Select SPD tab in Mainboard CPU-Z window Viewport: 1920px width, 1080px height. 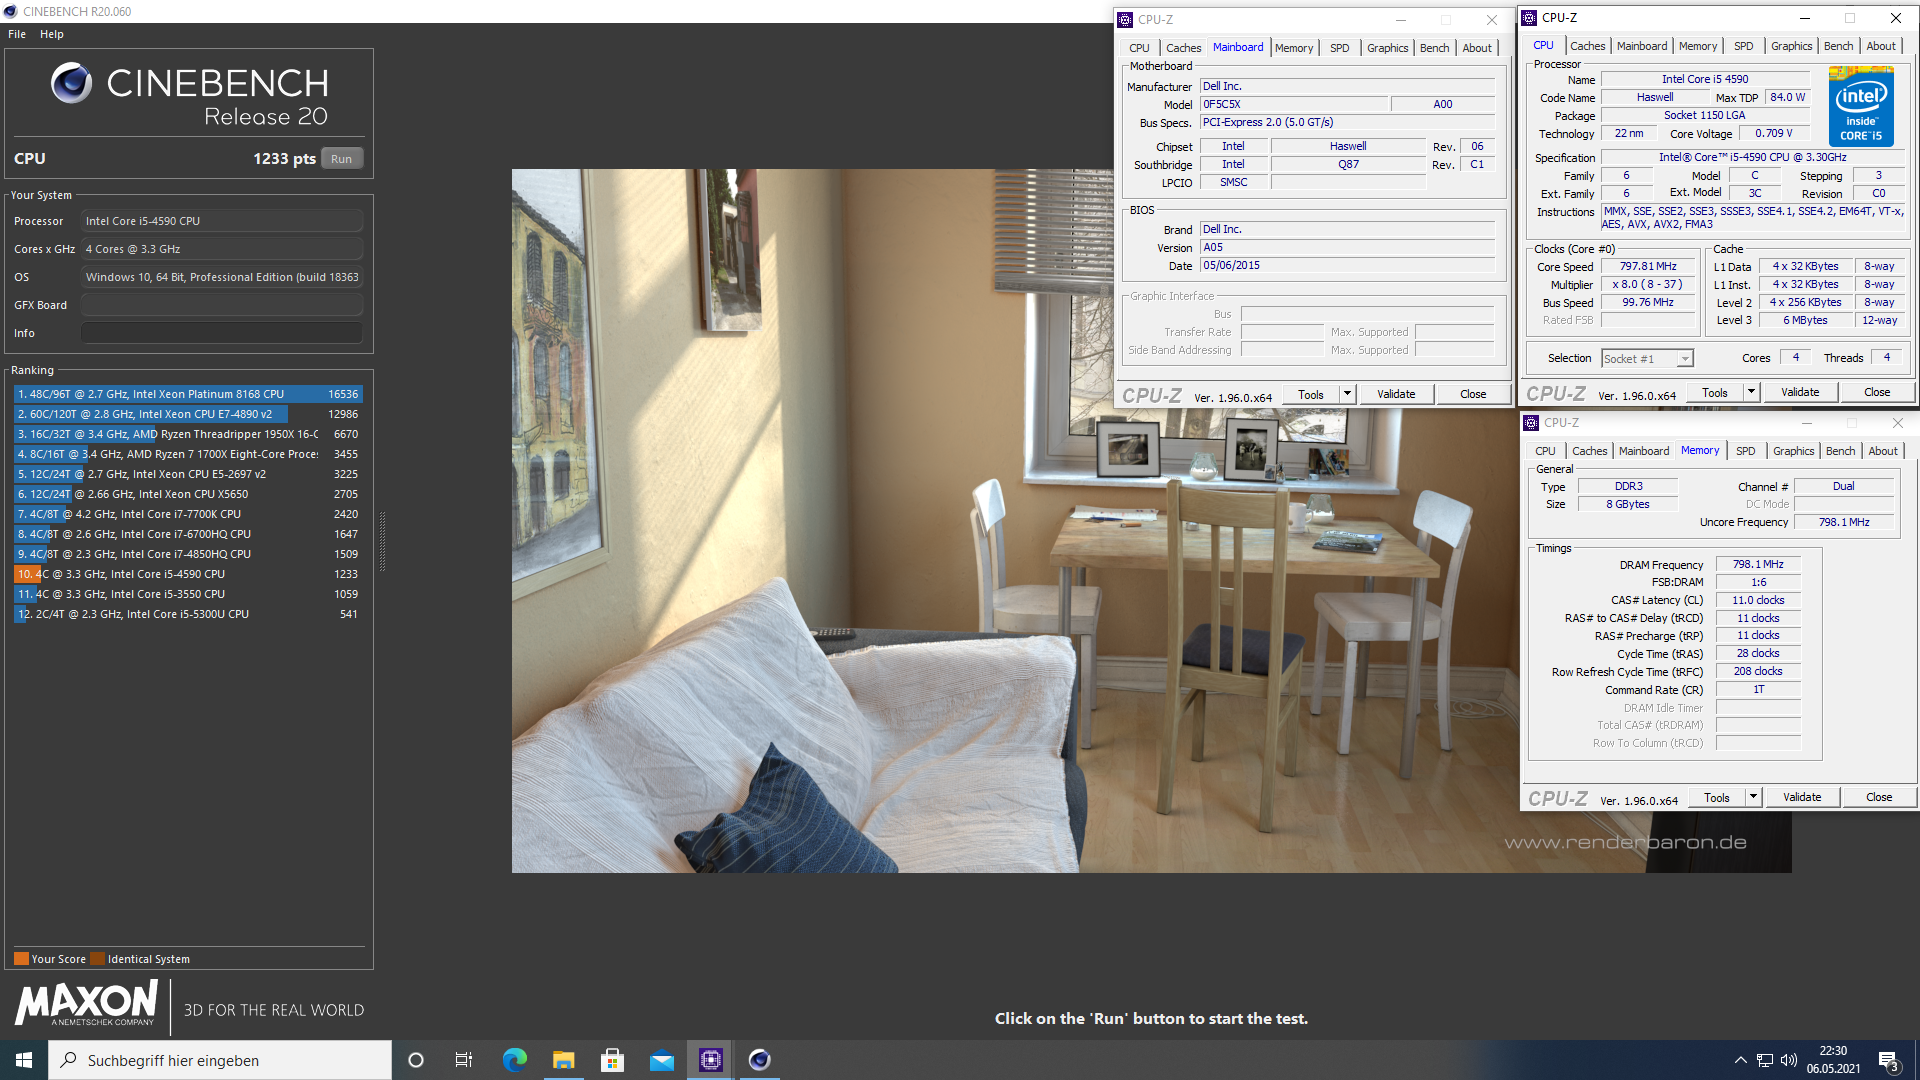click(x=1339, y=48)
